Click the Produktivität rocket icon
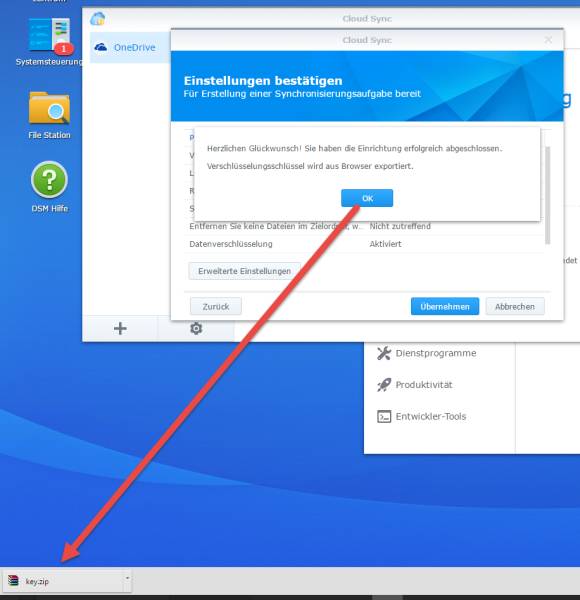 coord(384,385)
